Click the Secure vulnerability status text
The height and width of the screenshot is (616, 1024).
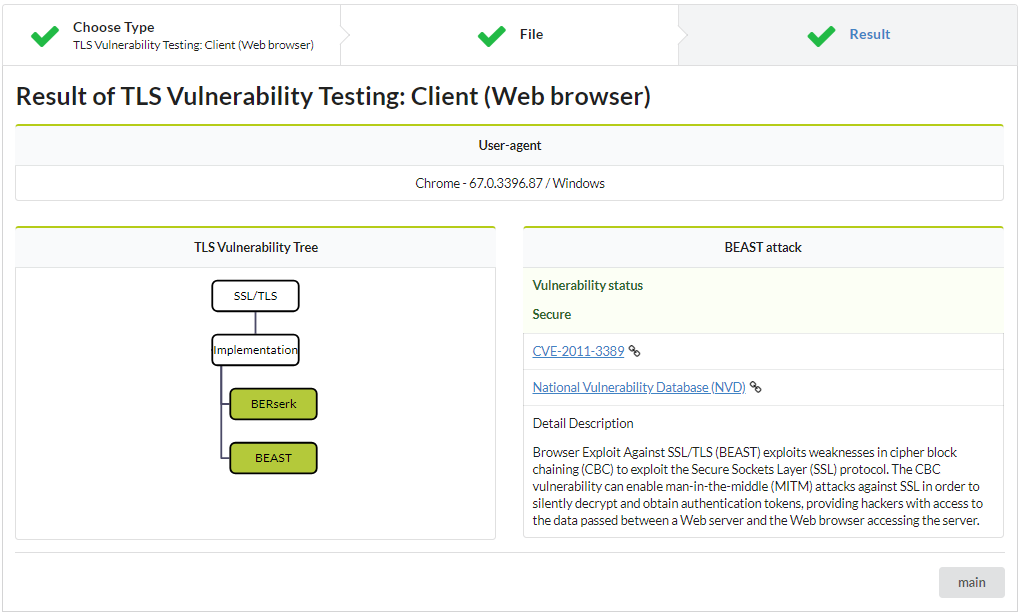pos(552,314)
